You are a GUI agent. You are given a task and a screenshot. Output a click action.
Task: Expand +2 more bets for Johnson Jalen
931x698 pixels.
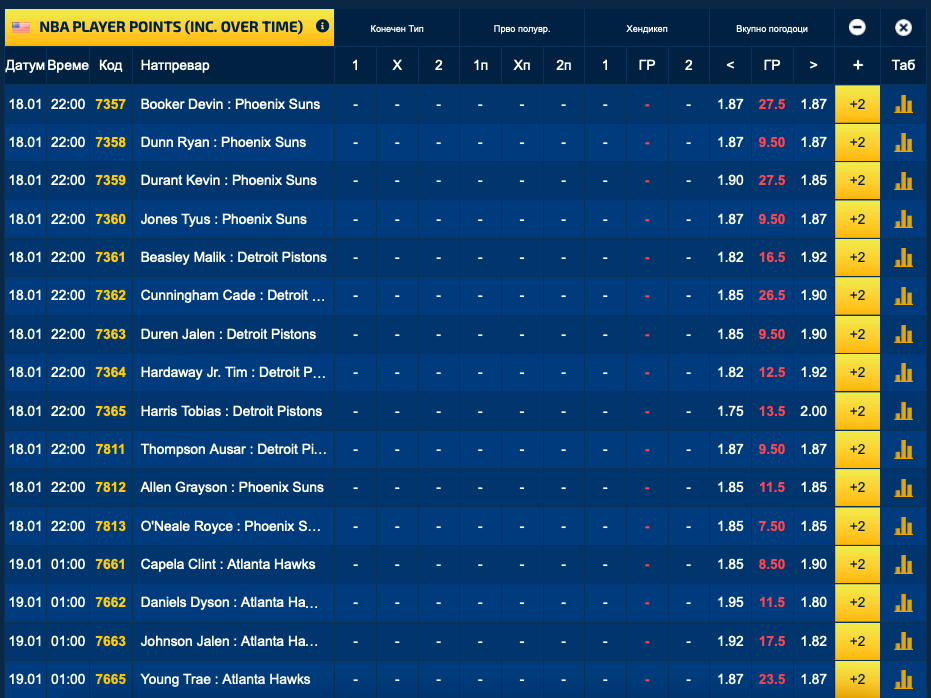(857, 641)
